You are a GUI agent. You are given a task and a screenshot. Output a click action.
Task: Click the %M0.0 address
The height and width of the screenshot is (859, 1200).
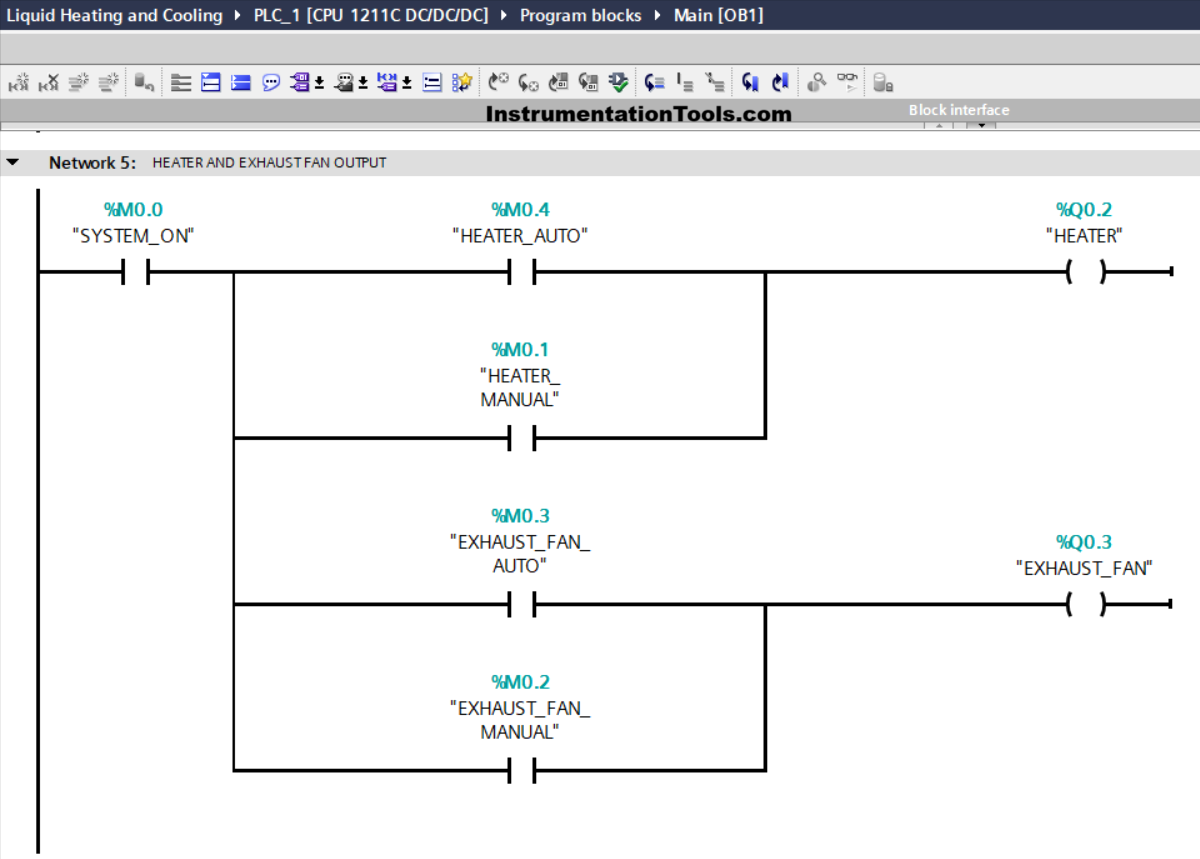pyautogui.click(x=133, y=210)
